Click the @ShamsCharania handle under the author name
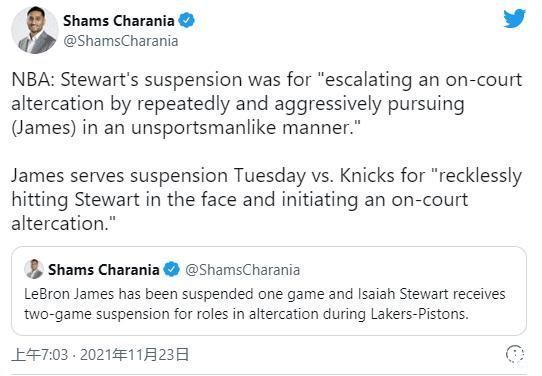The width and height of the screenshot is (542, 376). click(121, 41)
